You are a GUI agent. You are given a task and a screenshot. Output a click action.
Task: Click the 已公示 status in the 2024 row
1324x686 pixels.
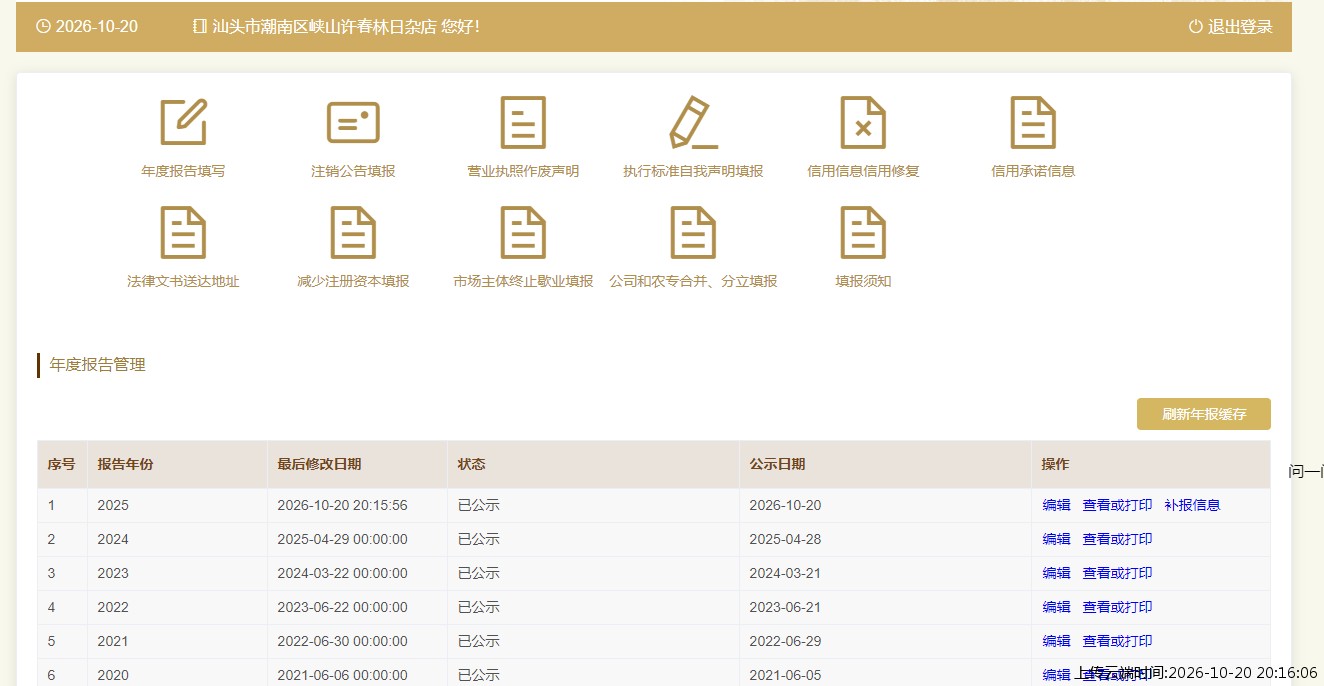pyautogui.click(x=478, y=539)
